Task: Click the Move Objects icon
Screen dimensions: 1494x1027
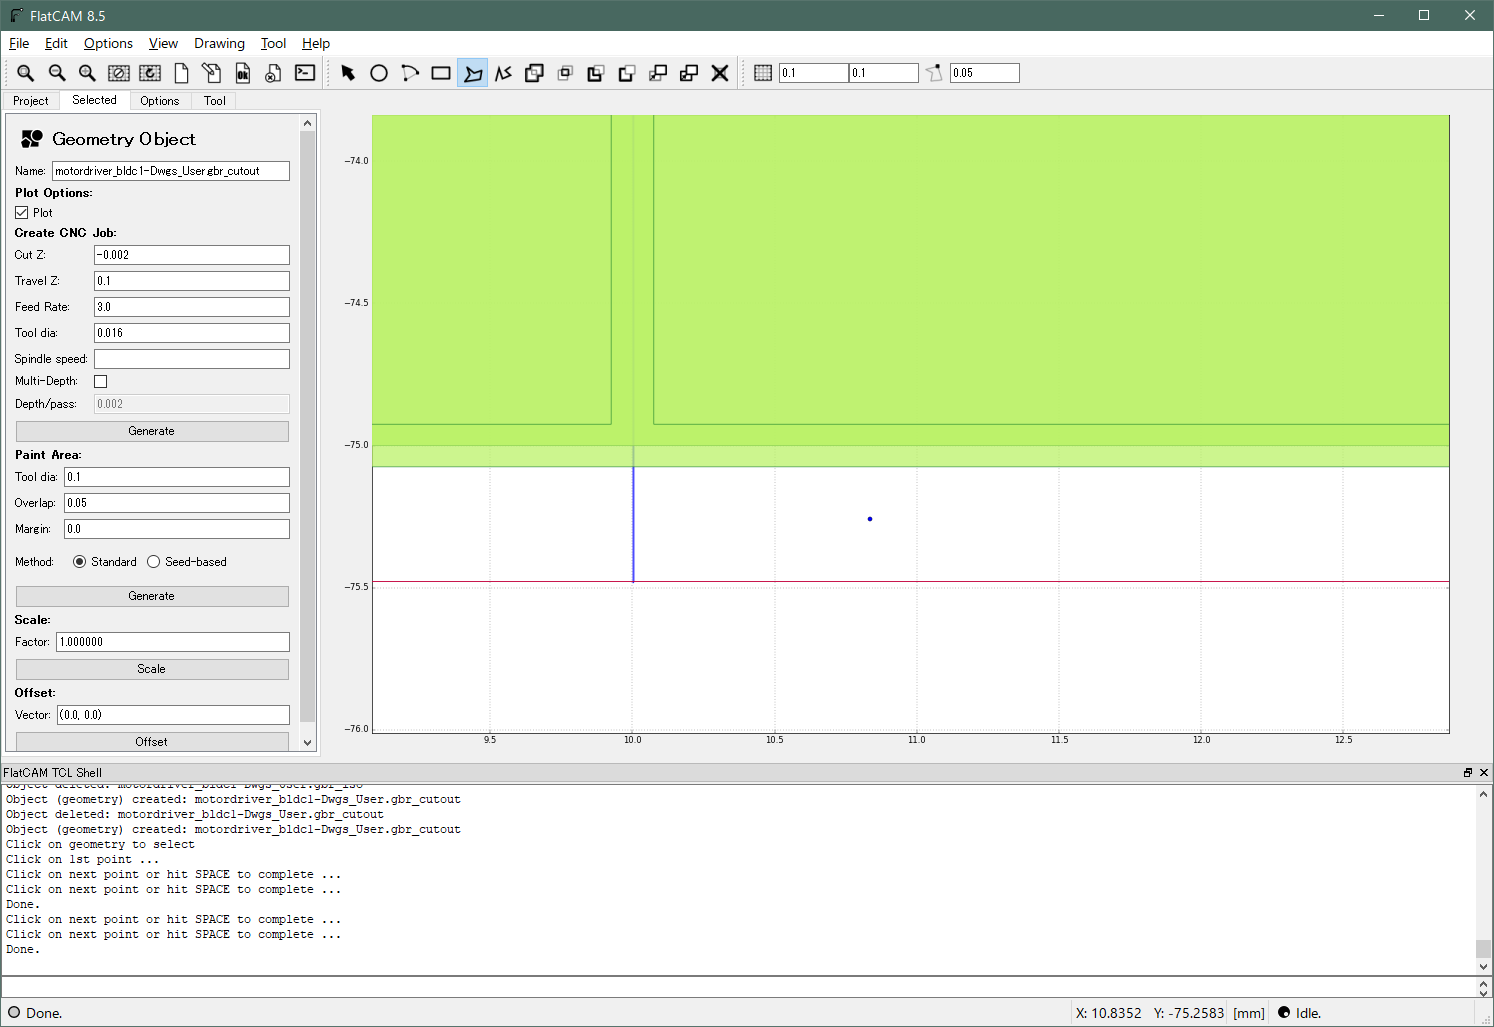Action: point(658,73)
